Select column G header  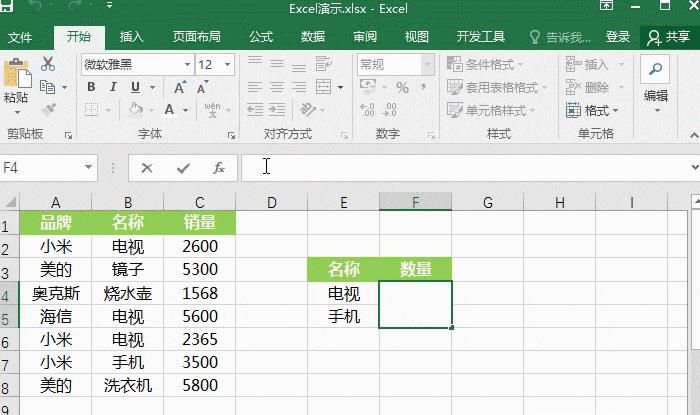[488, 203]
